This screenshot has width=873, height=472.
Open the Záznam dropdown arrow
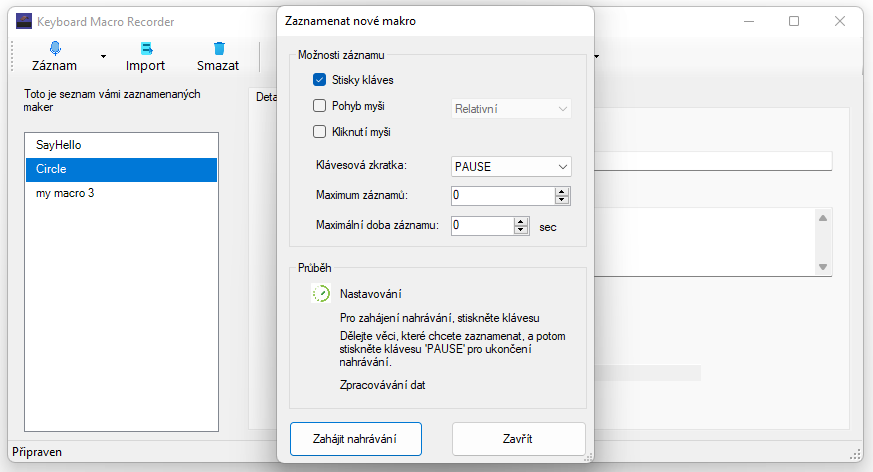point(103,57)
